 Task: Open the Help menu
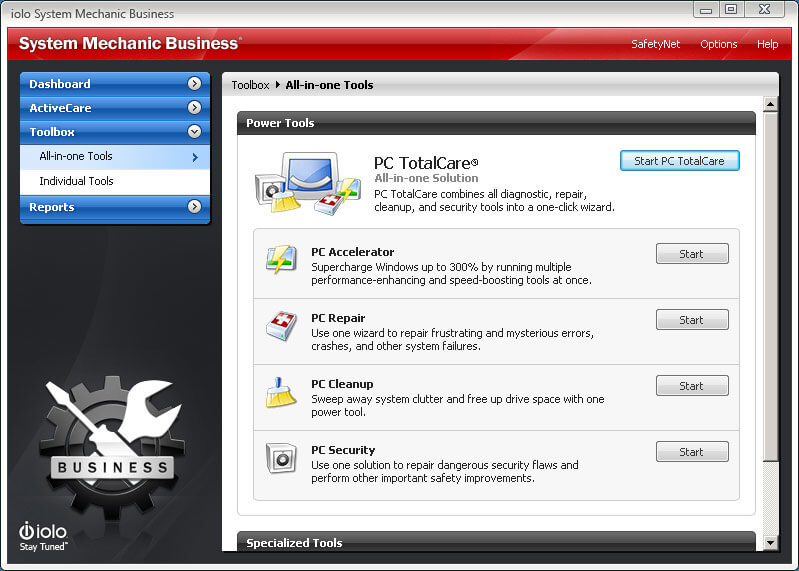click(767, 44)
